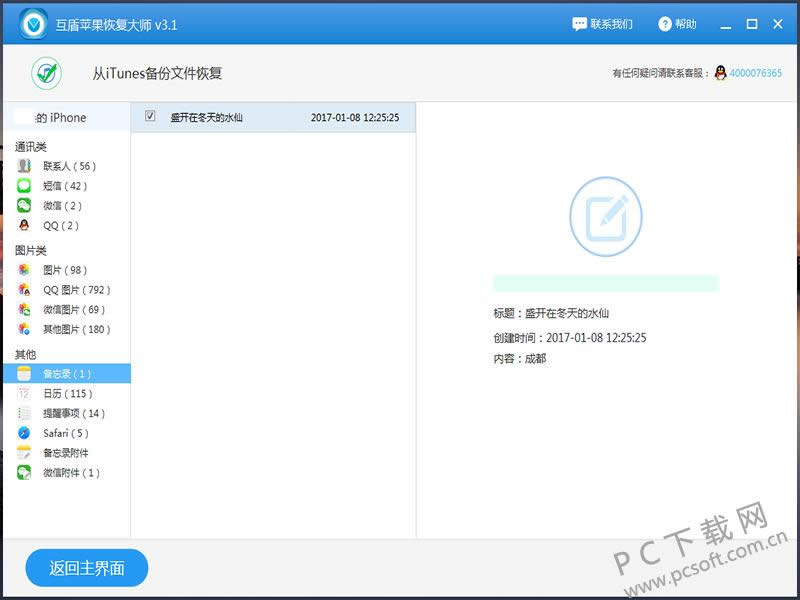Screen dimensions: 800x600
Task: Click the 图片类 section label
Action: (31, 251)
